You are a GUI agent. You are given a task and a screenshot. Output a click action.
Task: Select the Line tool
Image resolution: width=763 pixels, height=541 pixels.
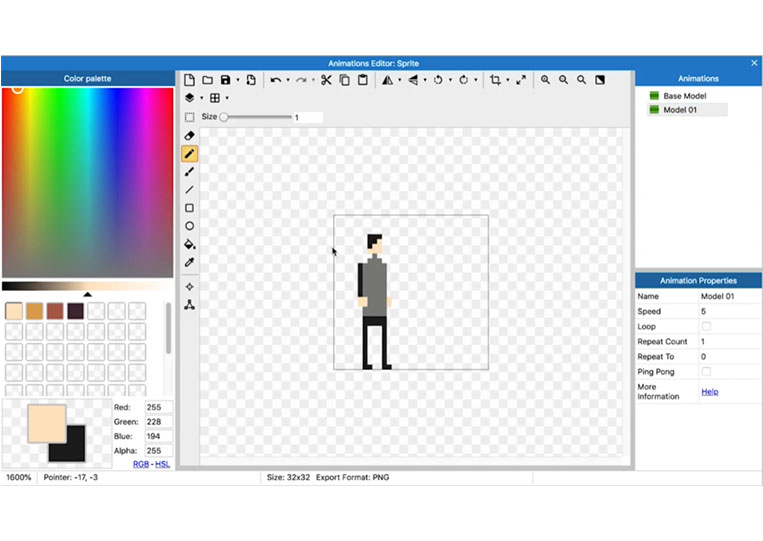point(190,190)
